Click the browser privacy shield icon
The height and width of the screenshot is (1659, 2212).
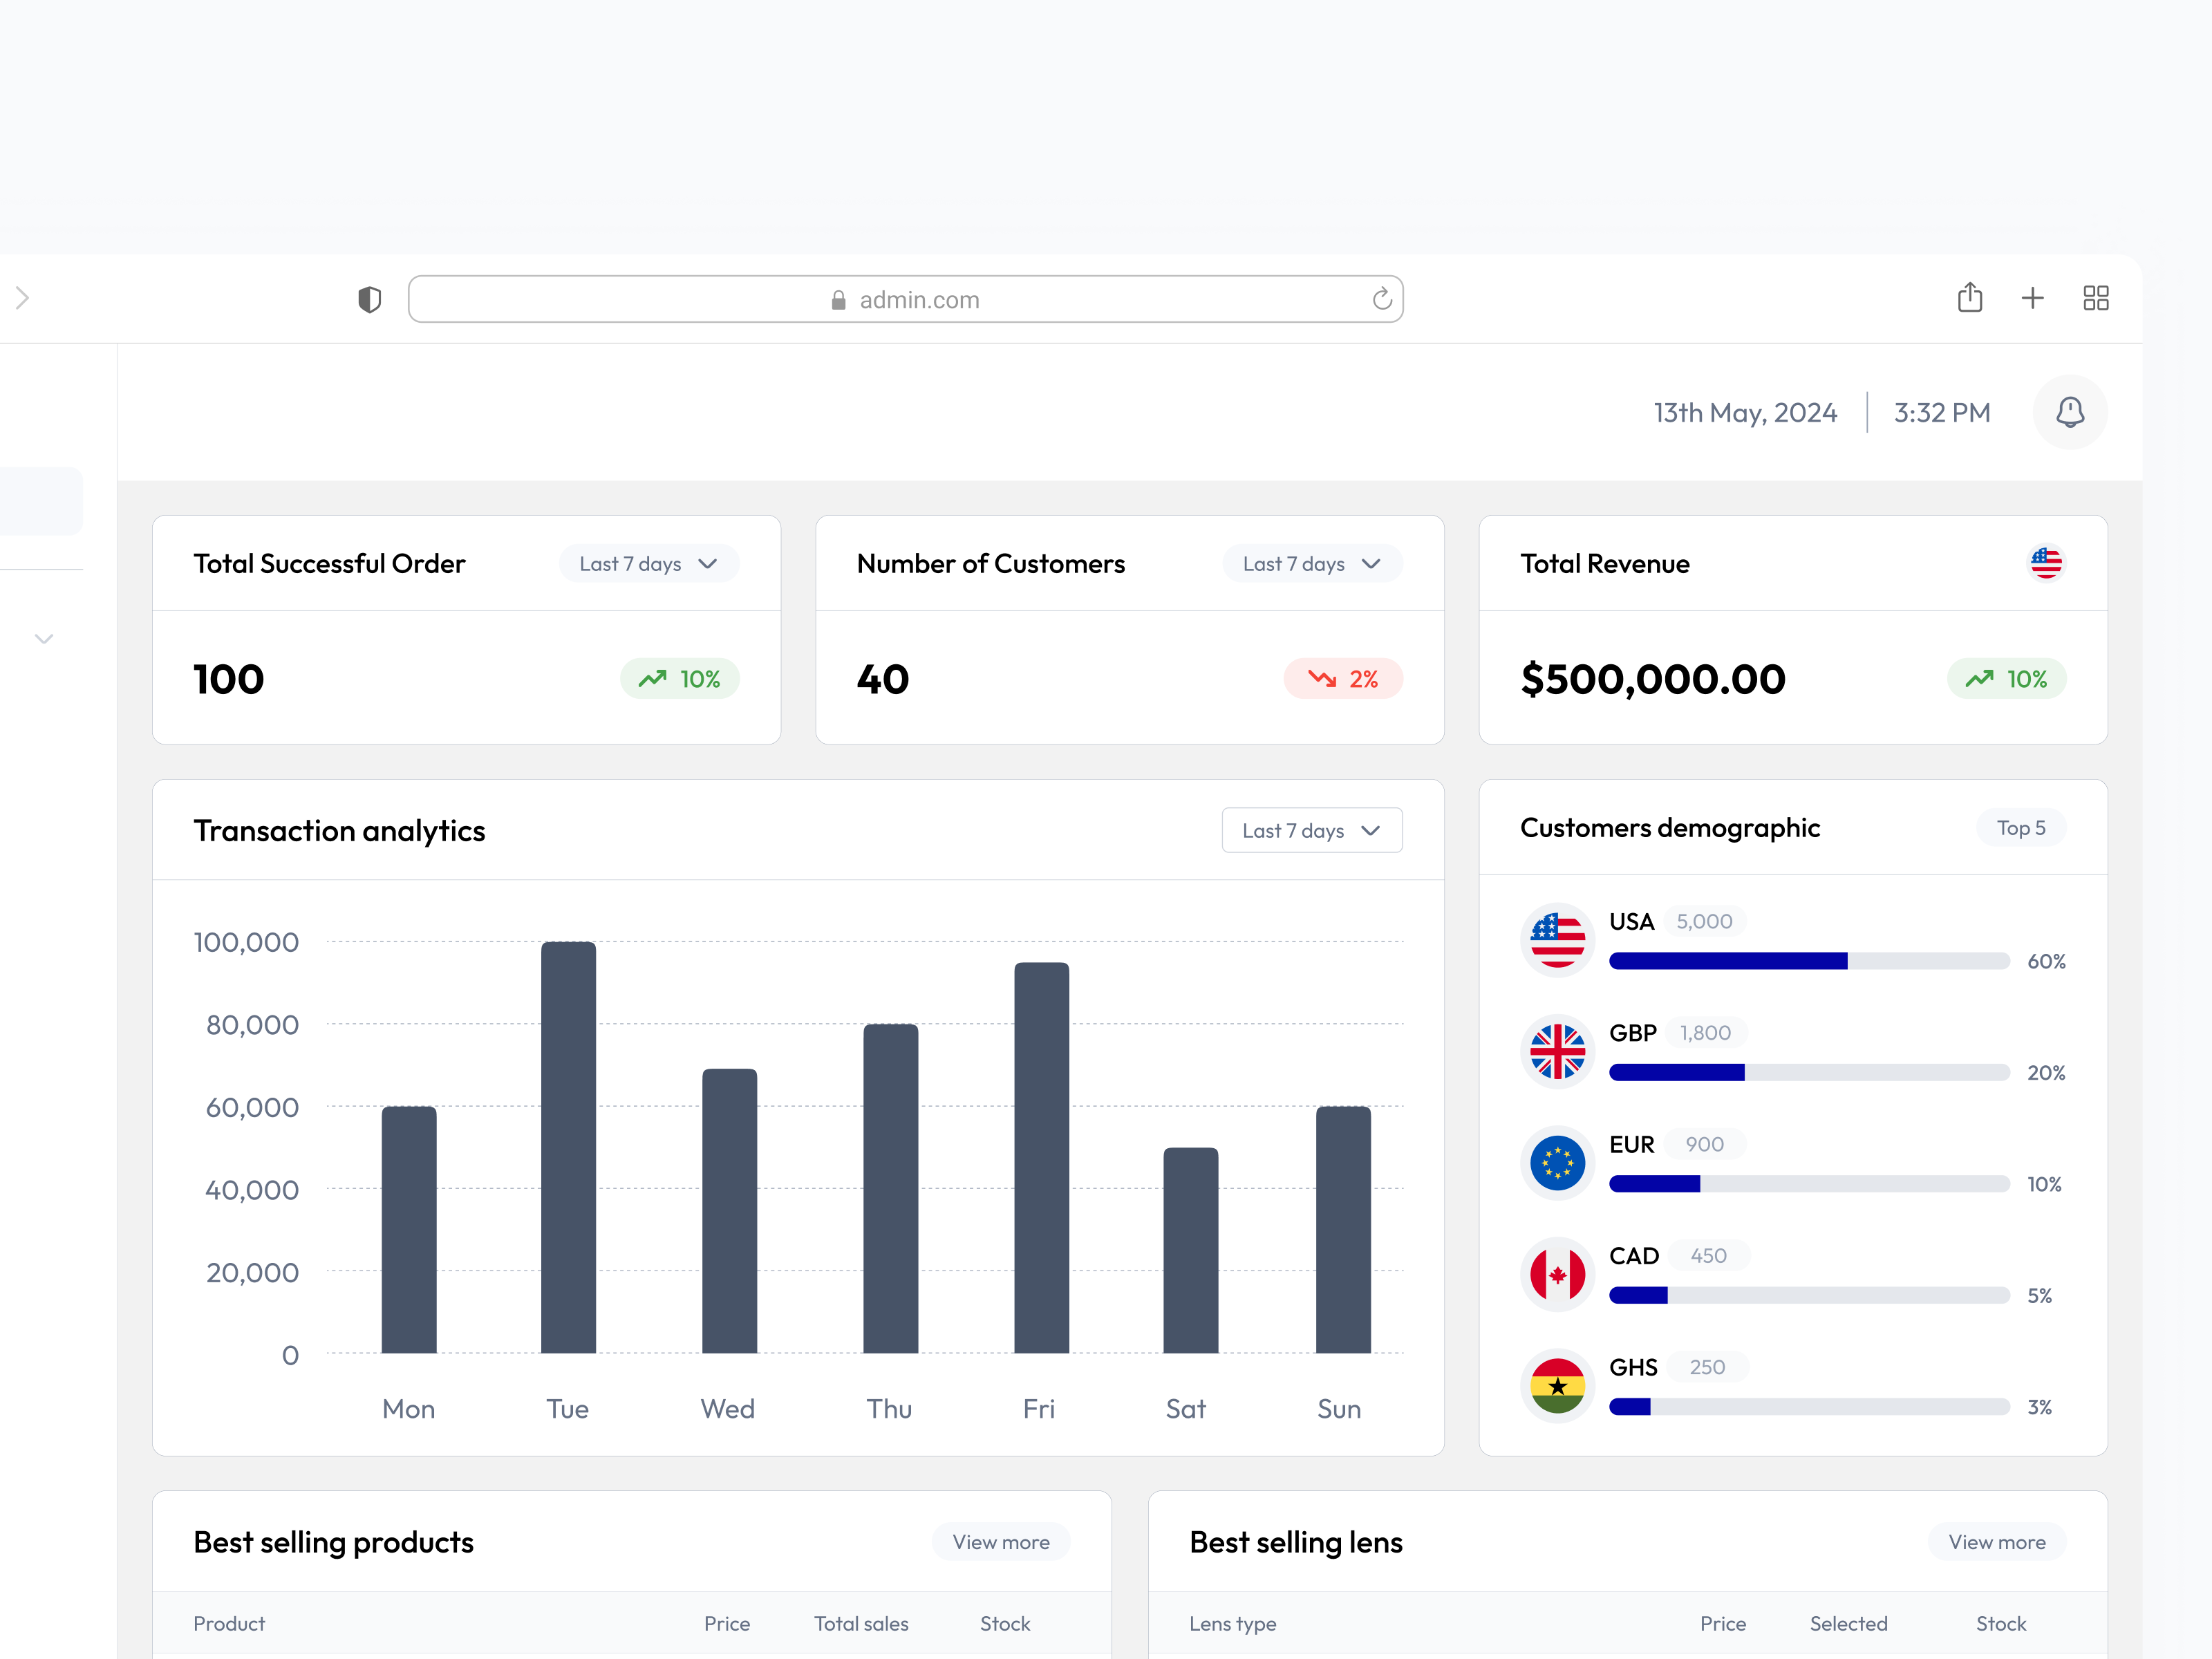click(x=369, y=298)
